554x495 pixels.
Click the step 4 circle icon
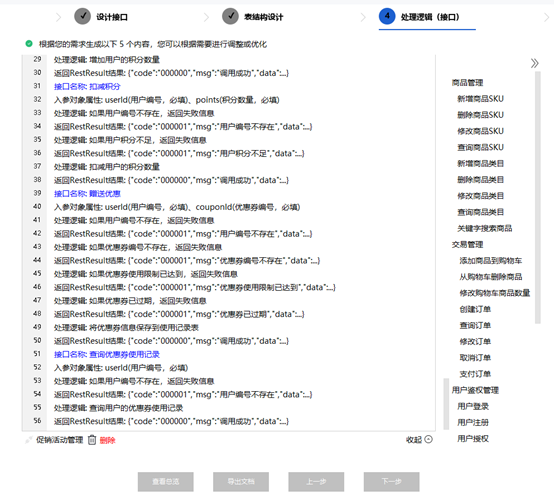click(x=387, y=16)
